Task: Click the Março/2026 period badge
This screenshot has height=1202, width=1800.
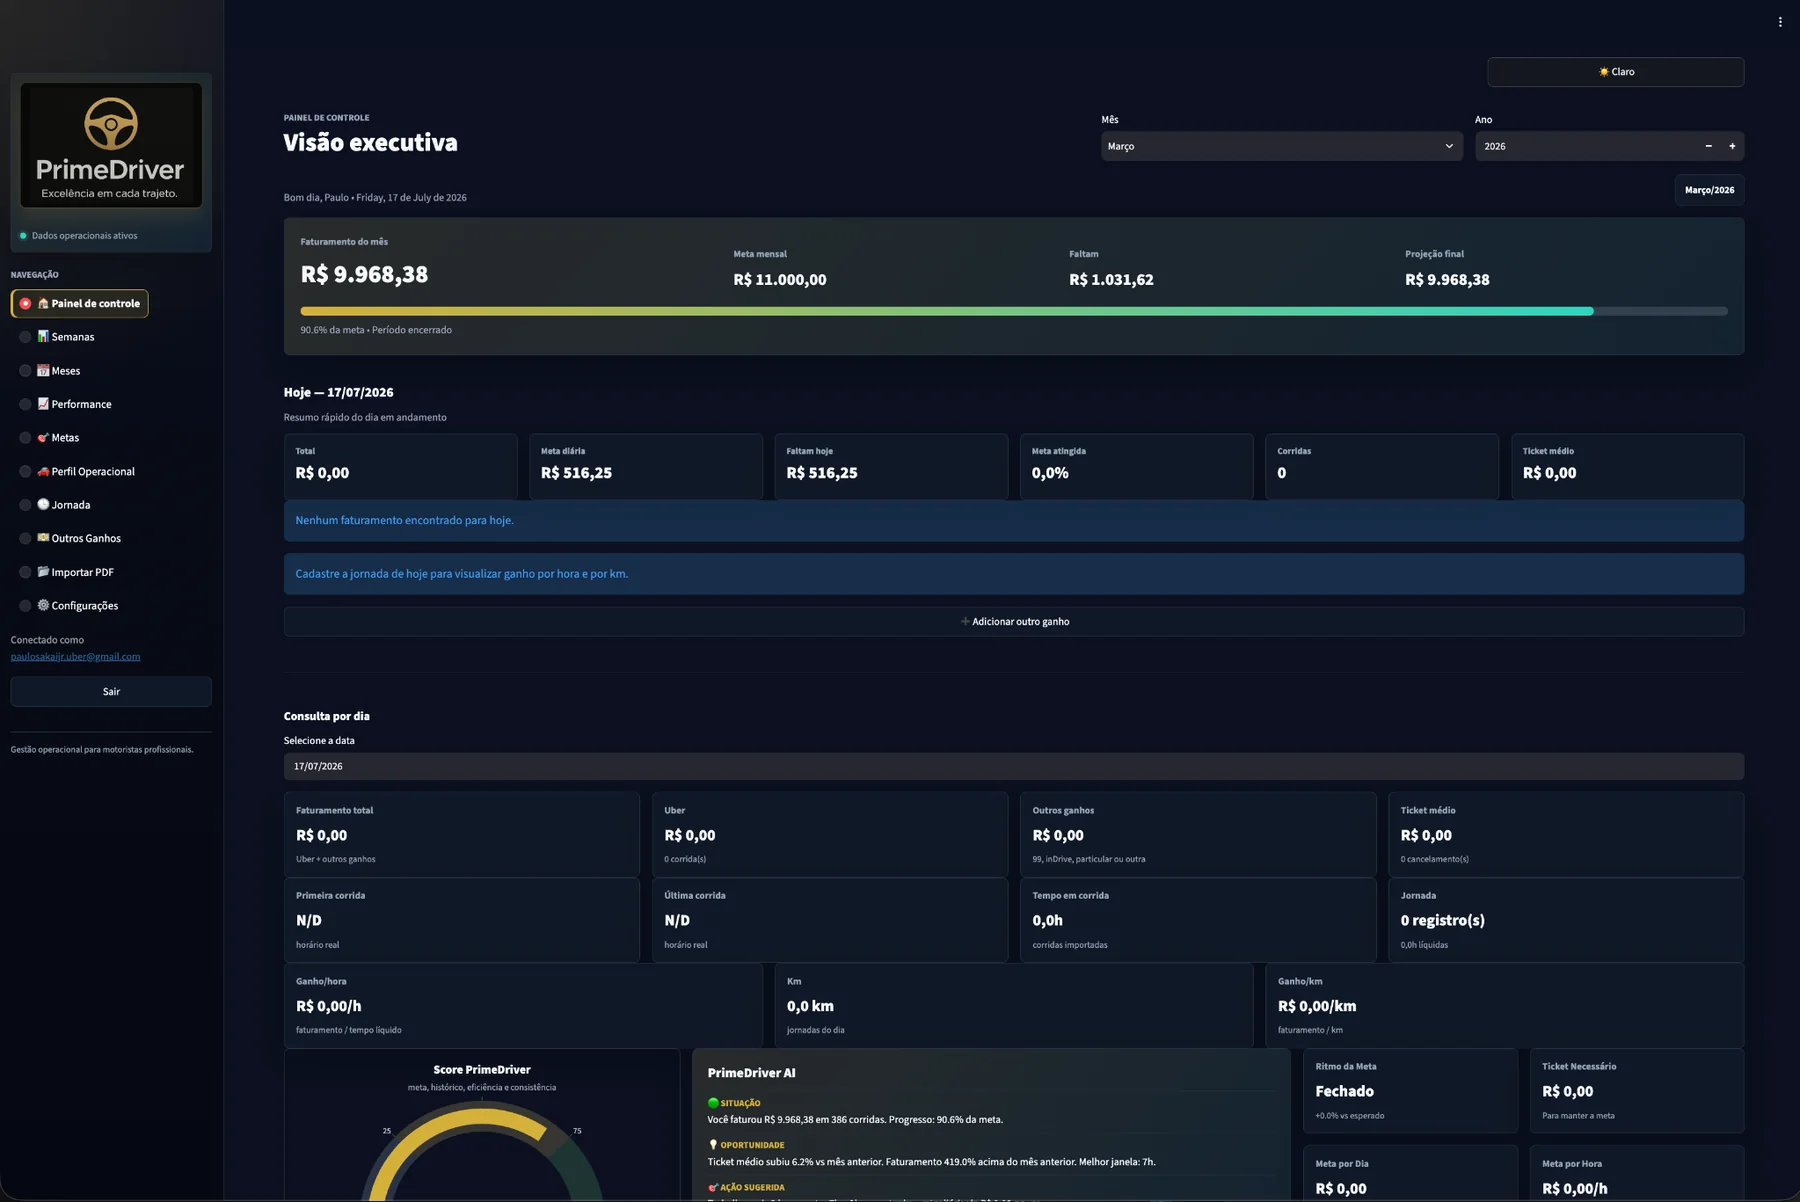Action: [x=1709, y=190]
